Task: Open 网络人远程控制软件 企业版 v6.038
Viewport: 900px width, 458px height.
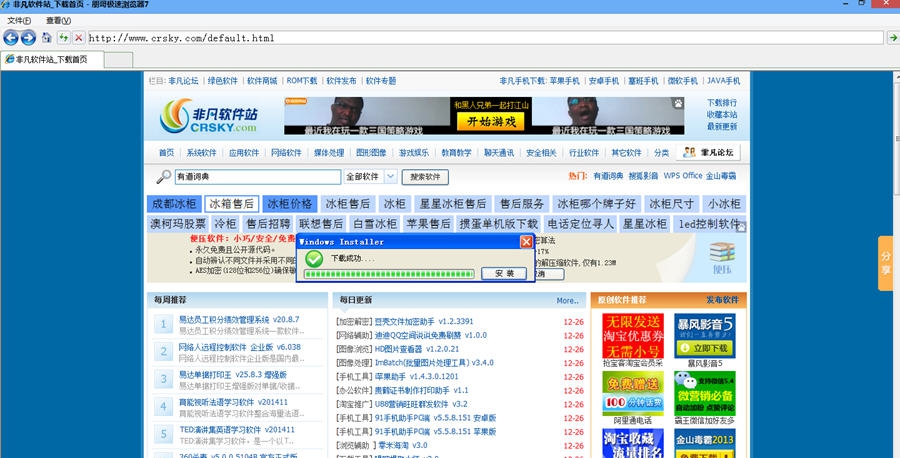Action: point(239,347)
